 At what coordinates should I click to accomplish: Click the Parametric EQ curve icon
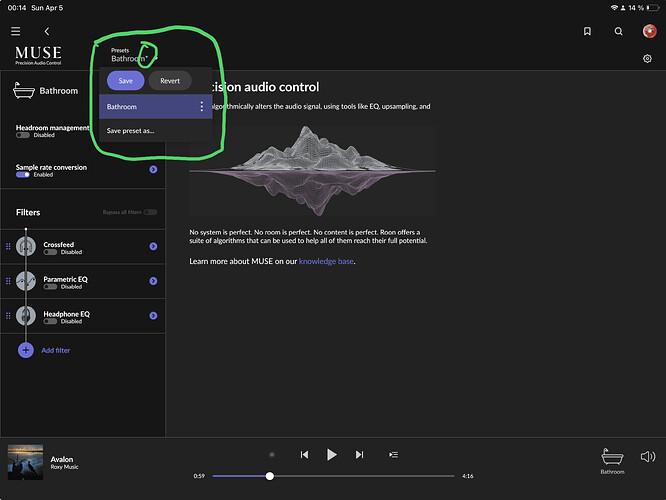coord(26,281)
